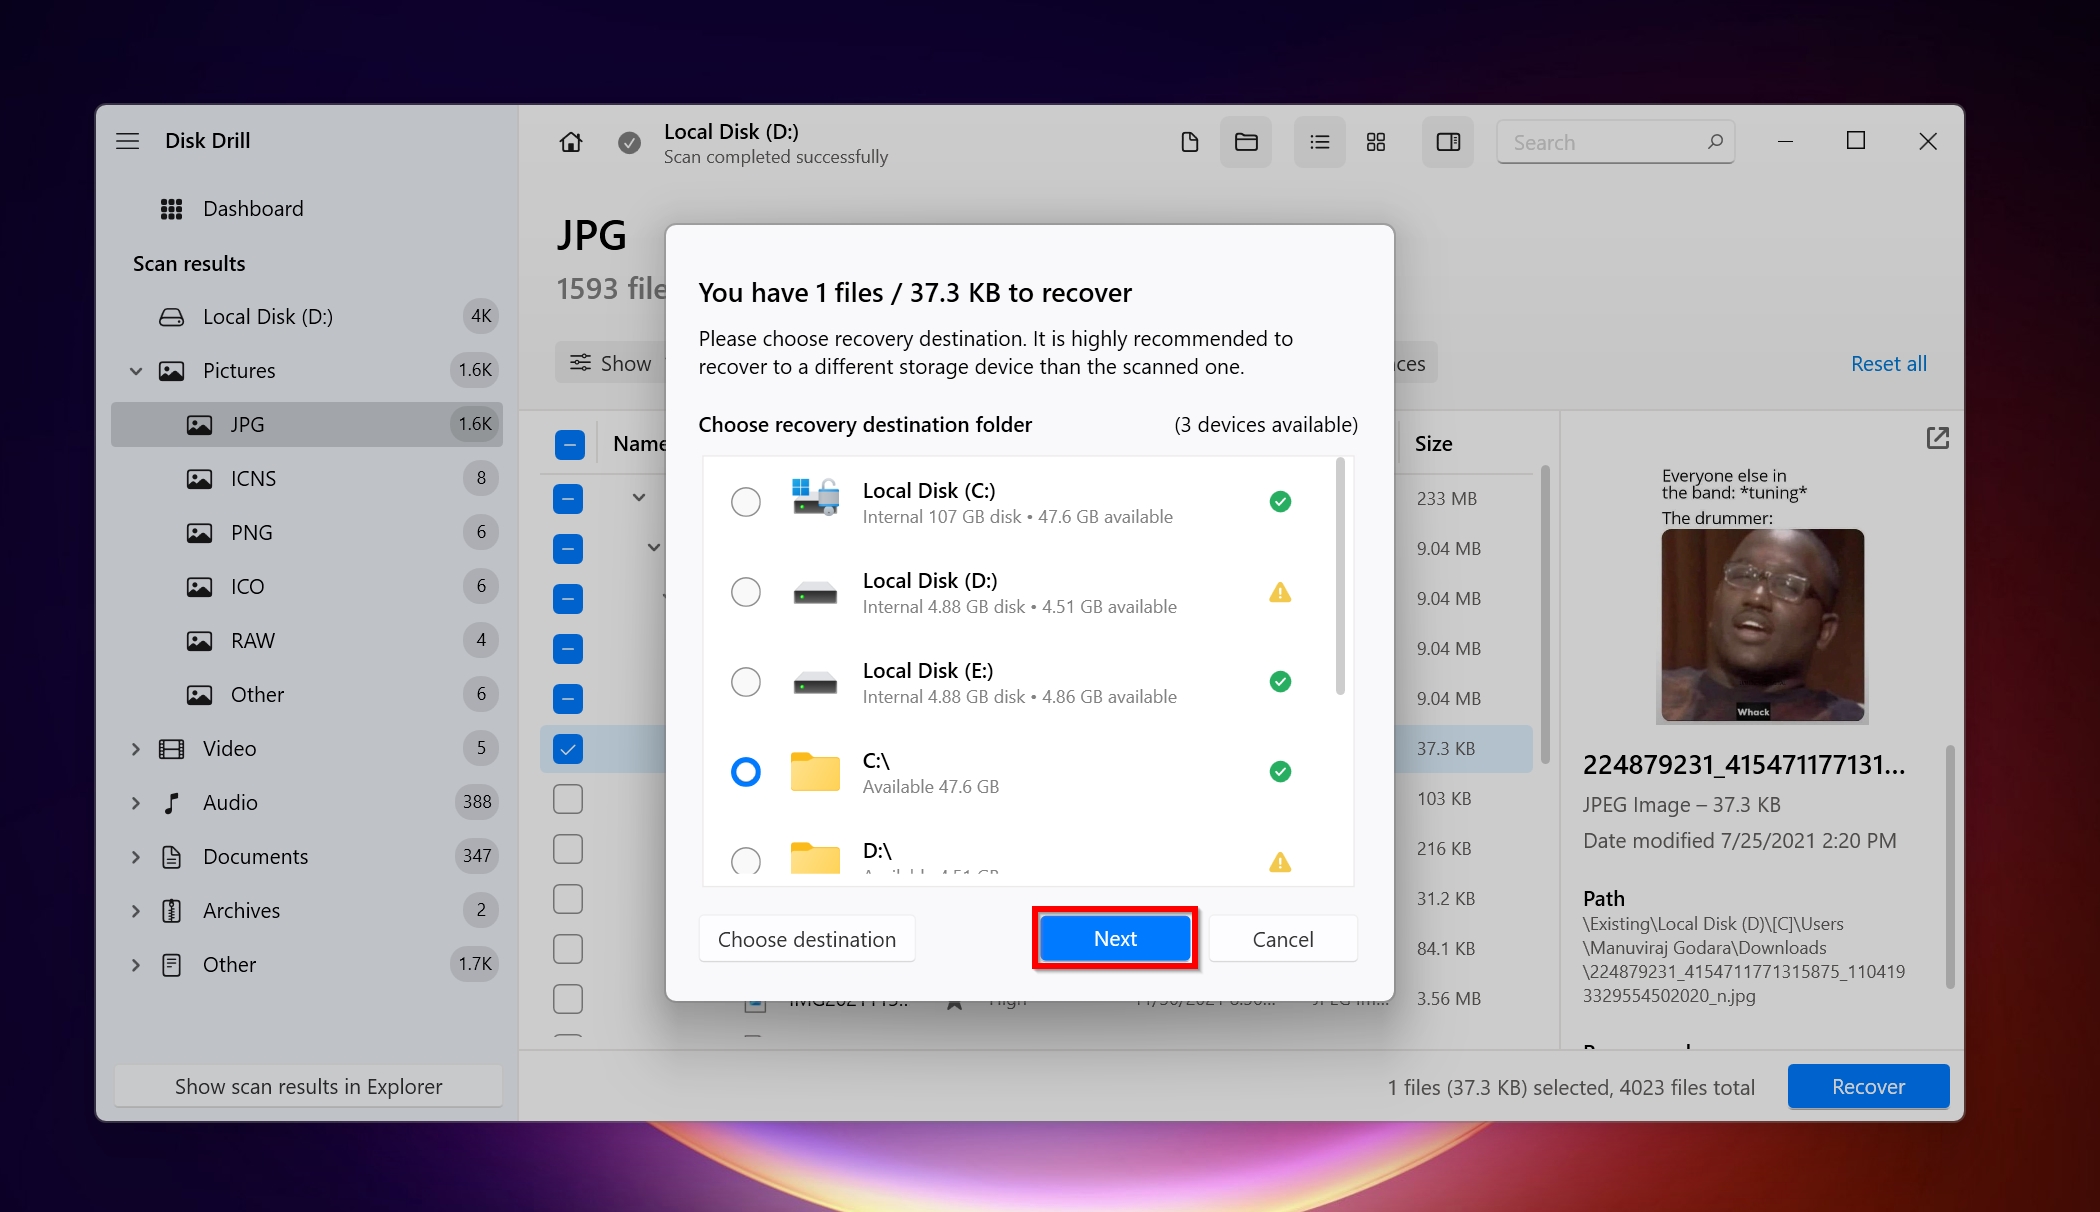Toggle the select-all checkbox in header
The height and width of the screenshot is (1212, 2100).
tap(569, 444)
